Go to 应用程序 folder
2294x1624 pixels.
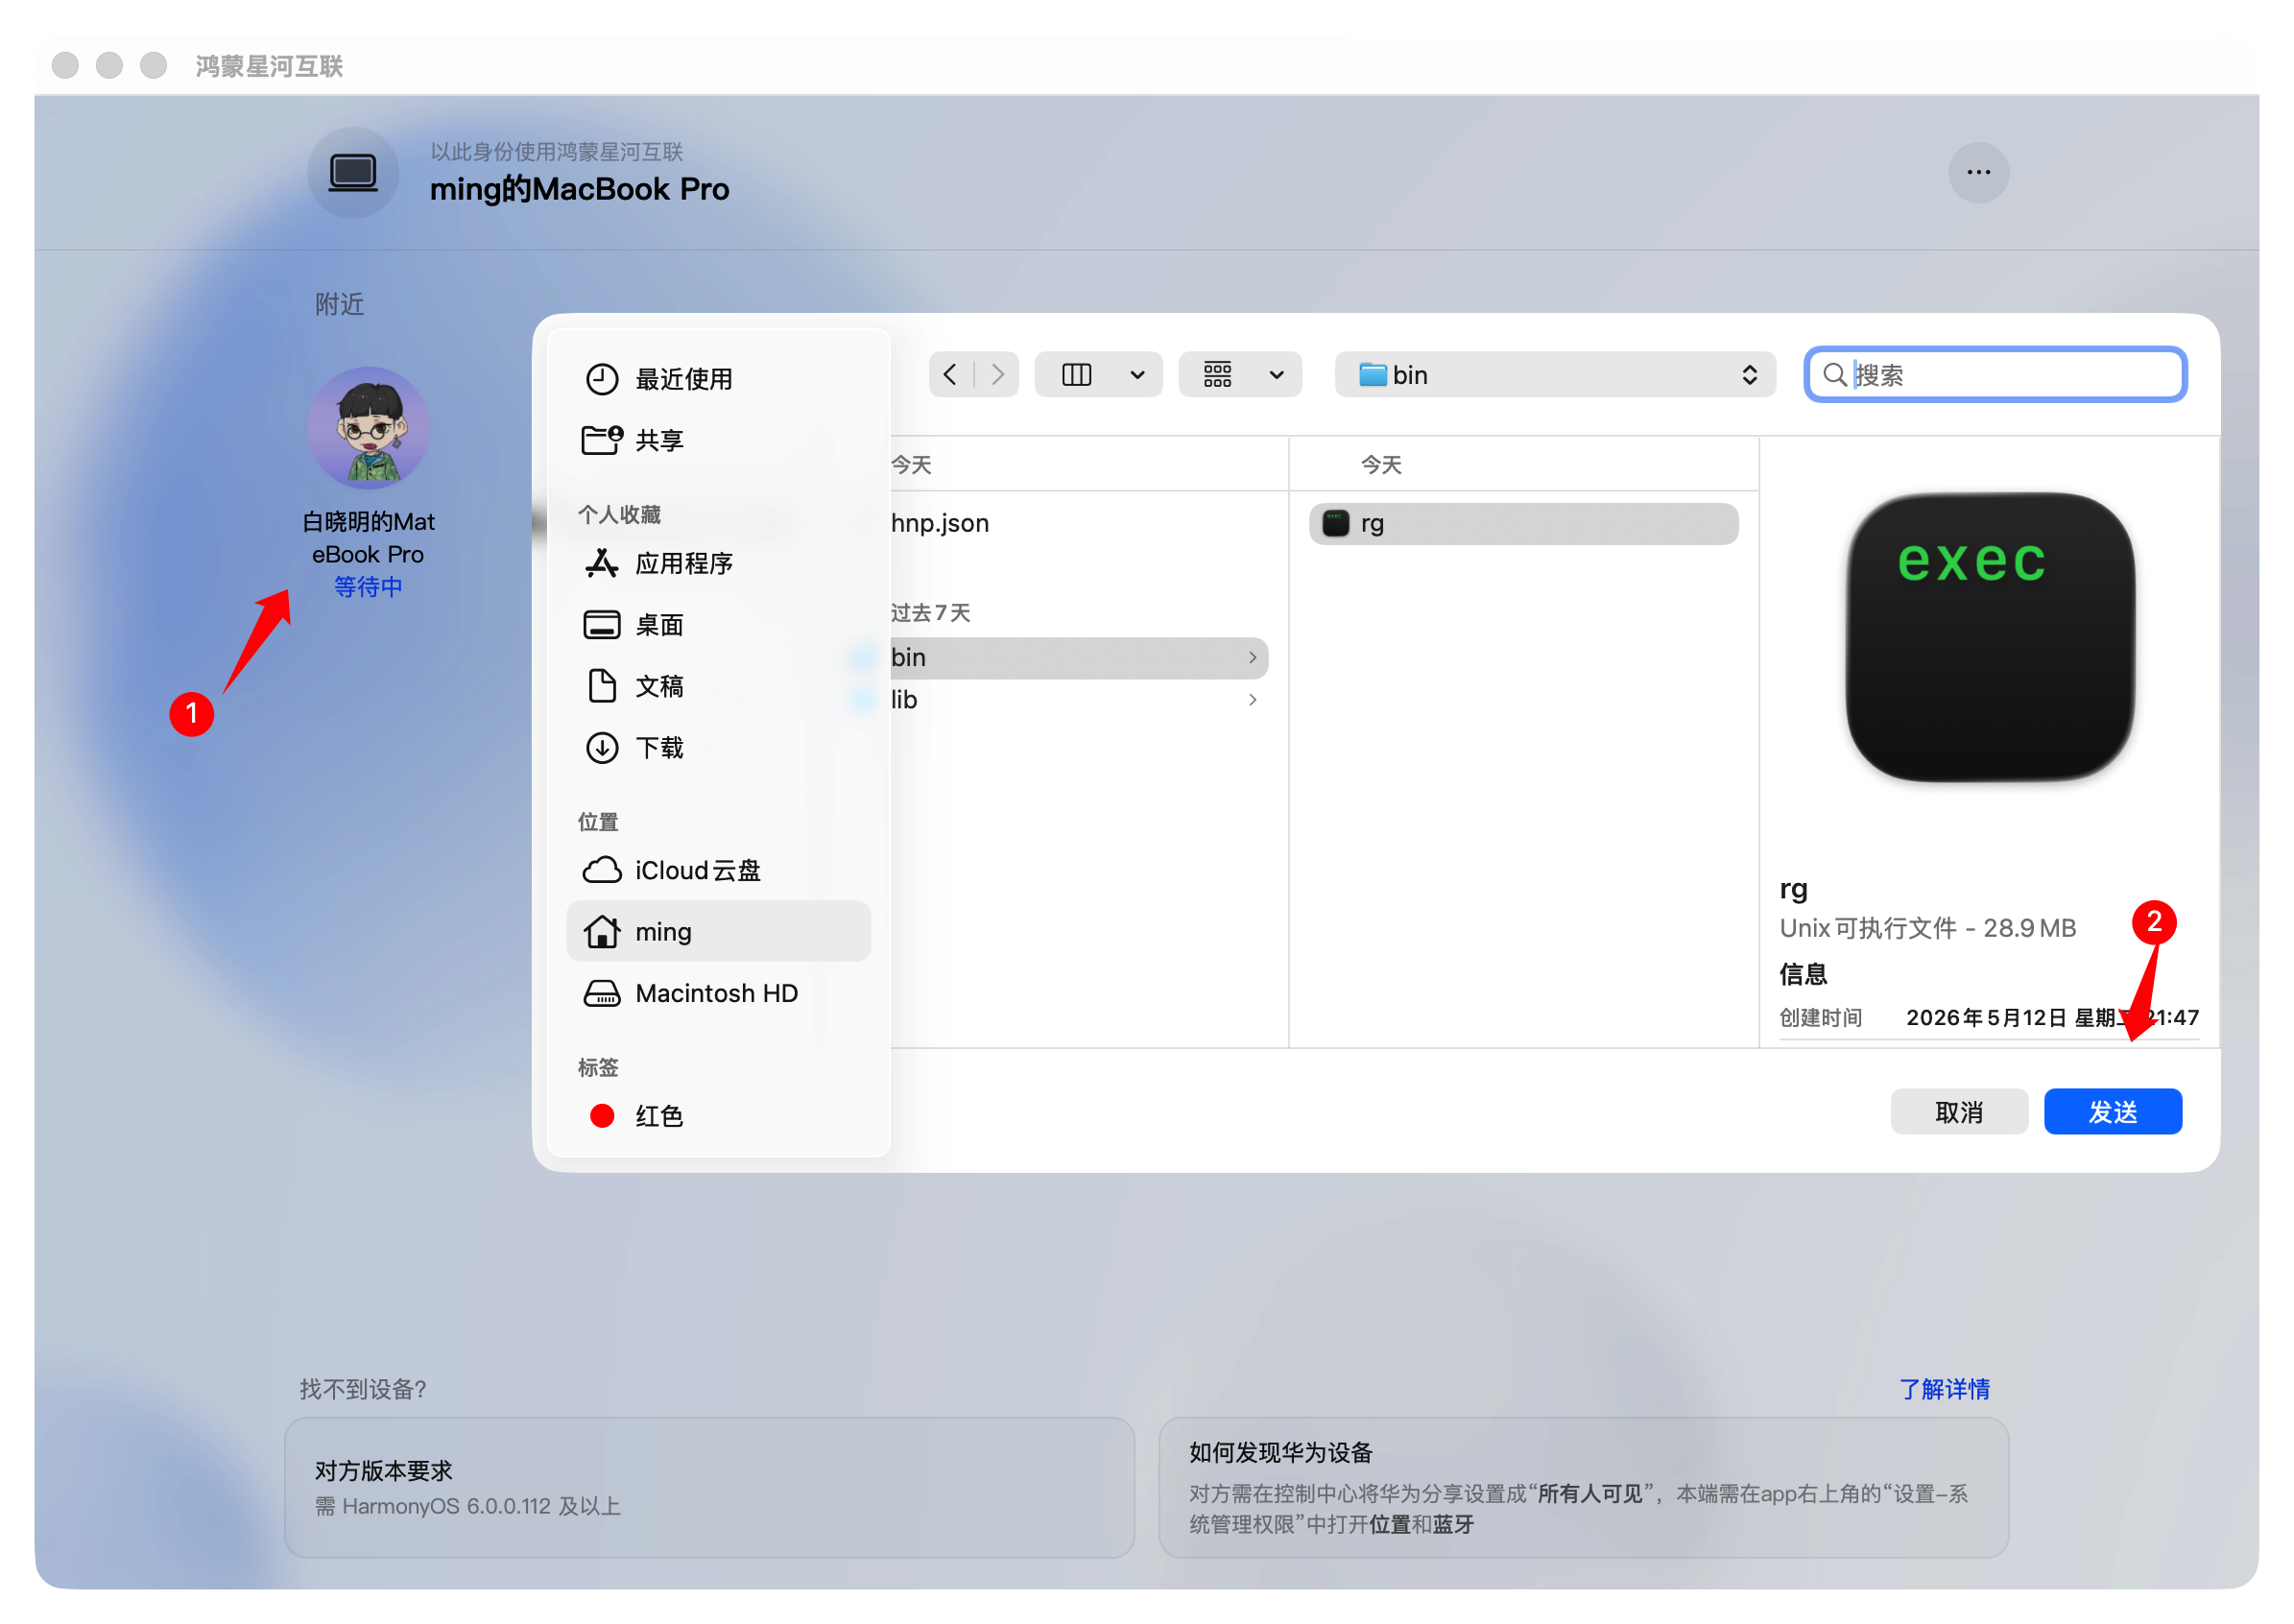click(x=718, y=563)
